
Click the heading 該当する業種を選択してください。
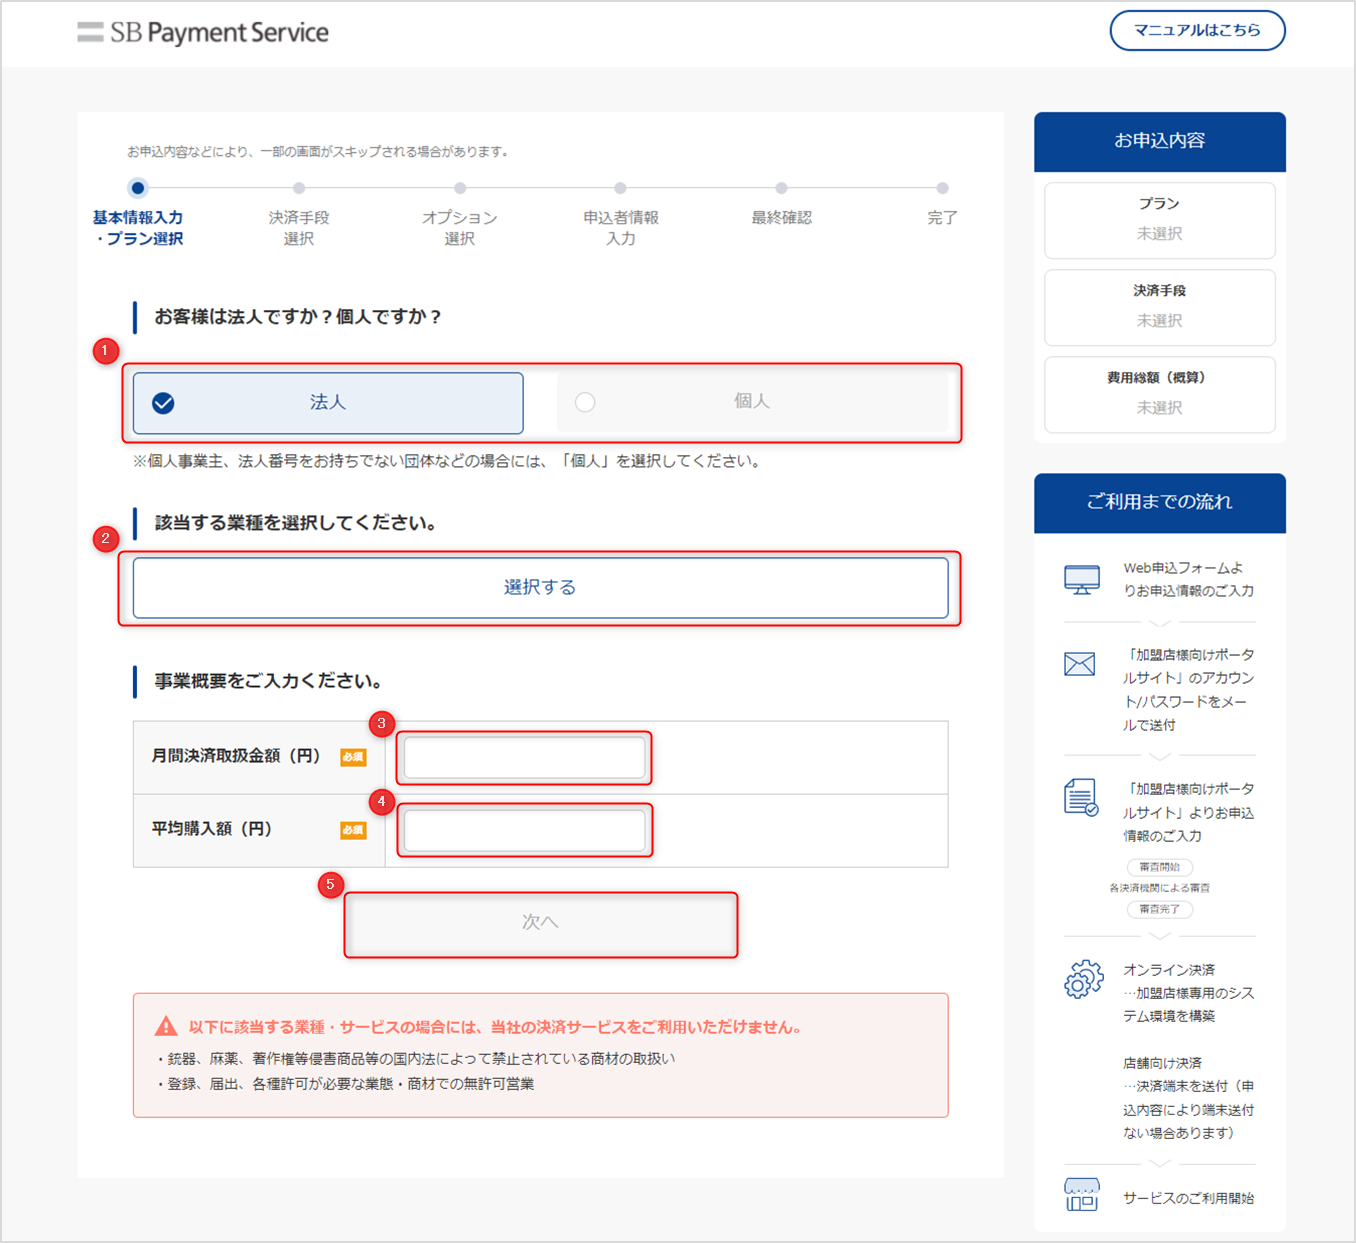tap(295, 523)
